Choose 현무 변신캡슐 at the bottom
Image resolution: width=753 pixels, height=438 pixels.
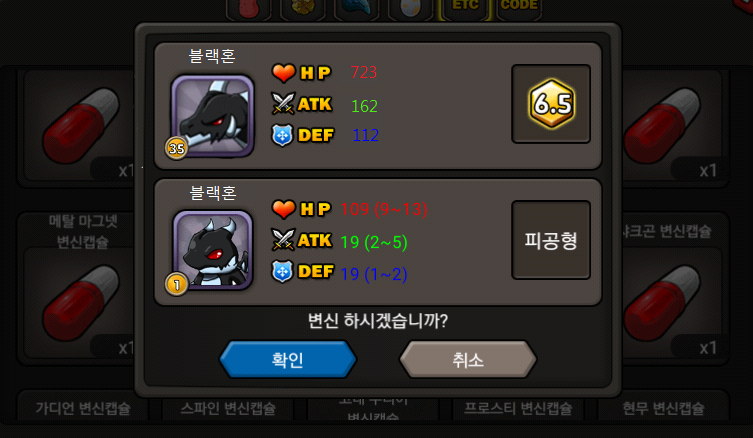(663, 408)
